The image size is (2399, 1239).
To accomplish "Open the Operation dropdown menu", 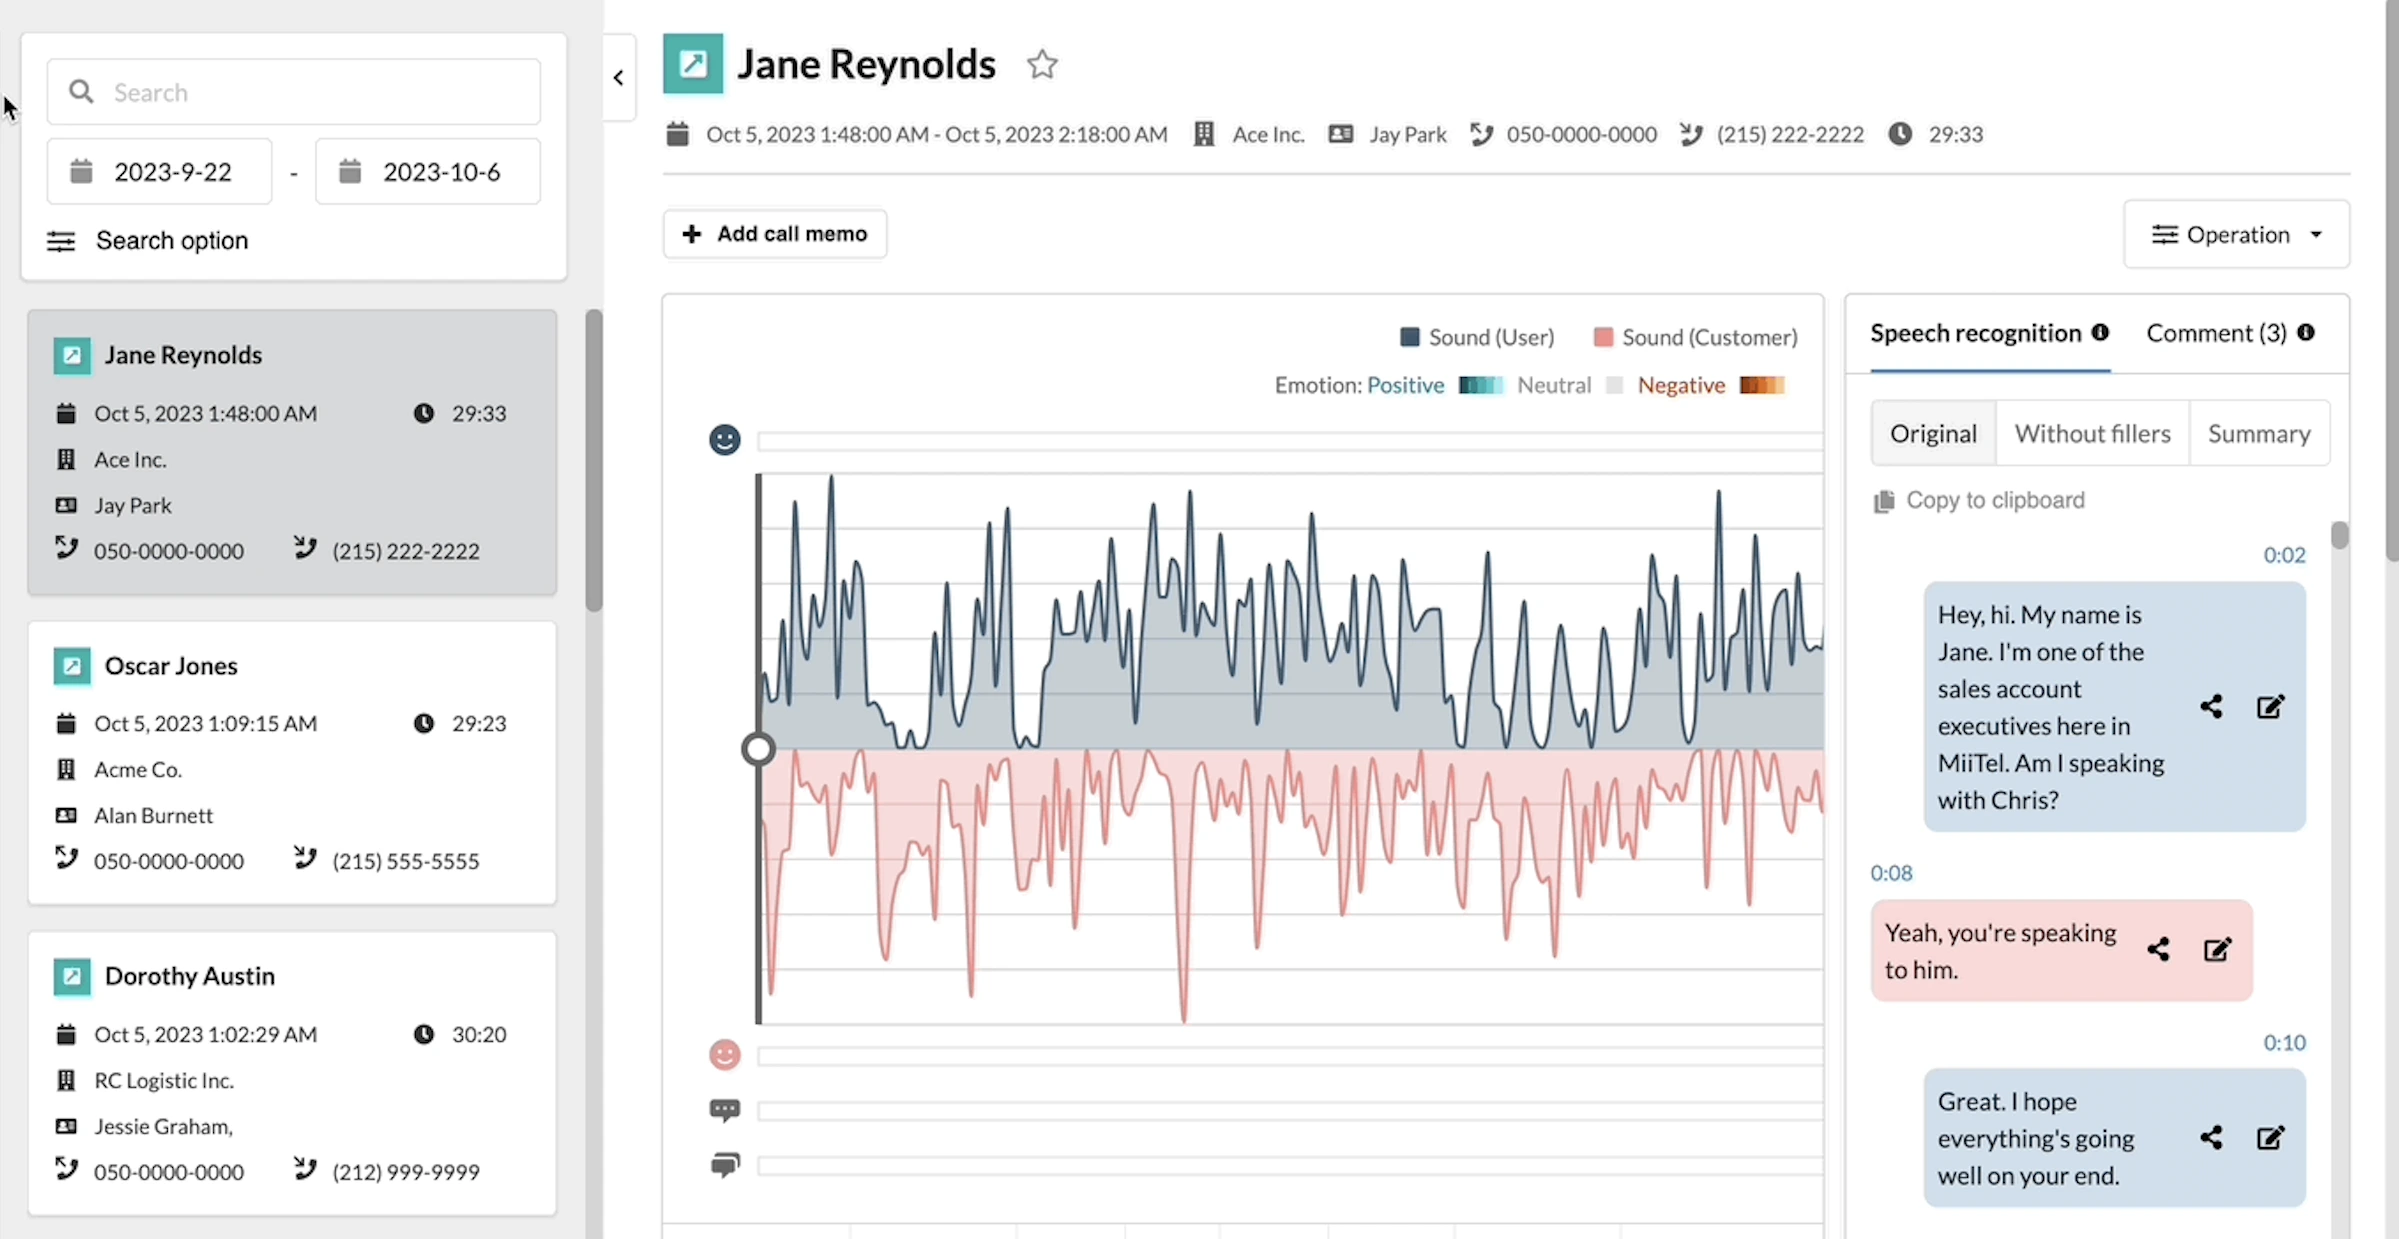I will [2235, 232].
